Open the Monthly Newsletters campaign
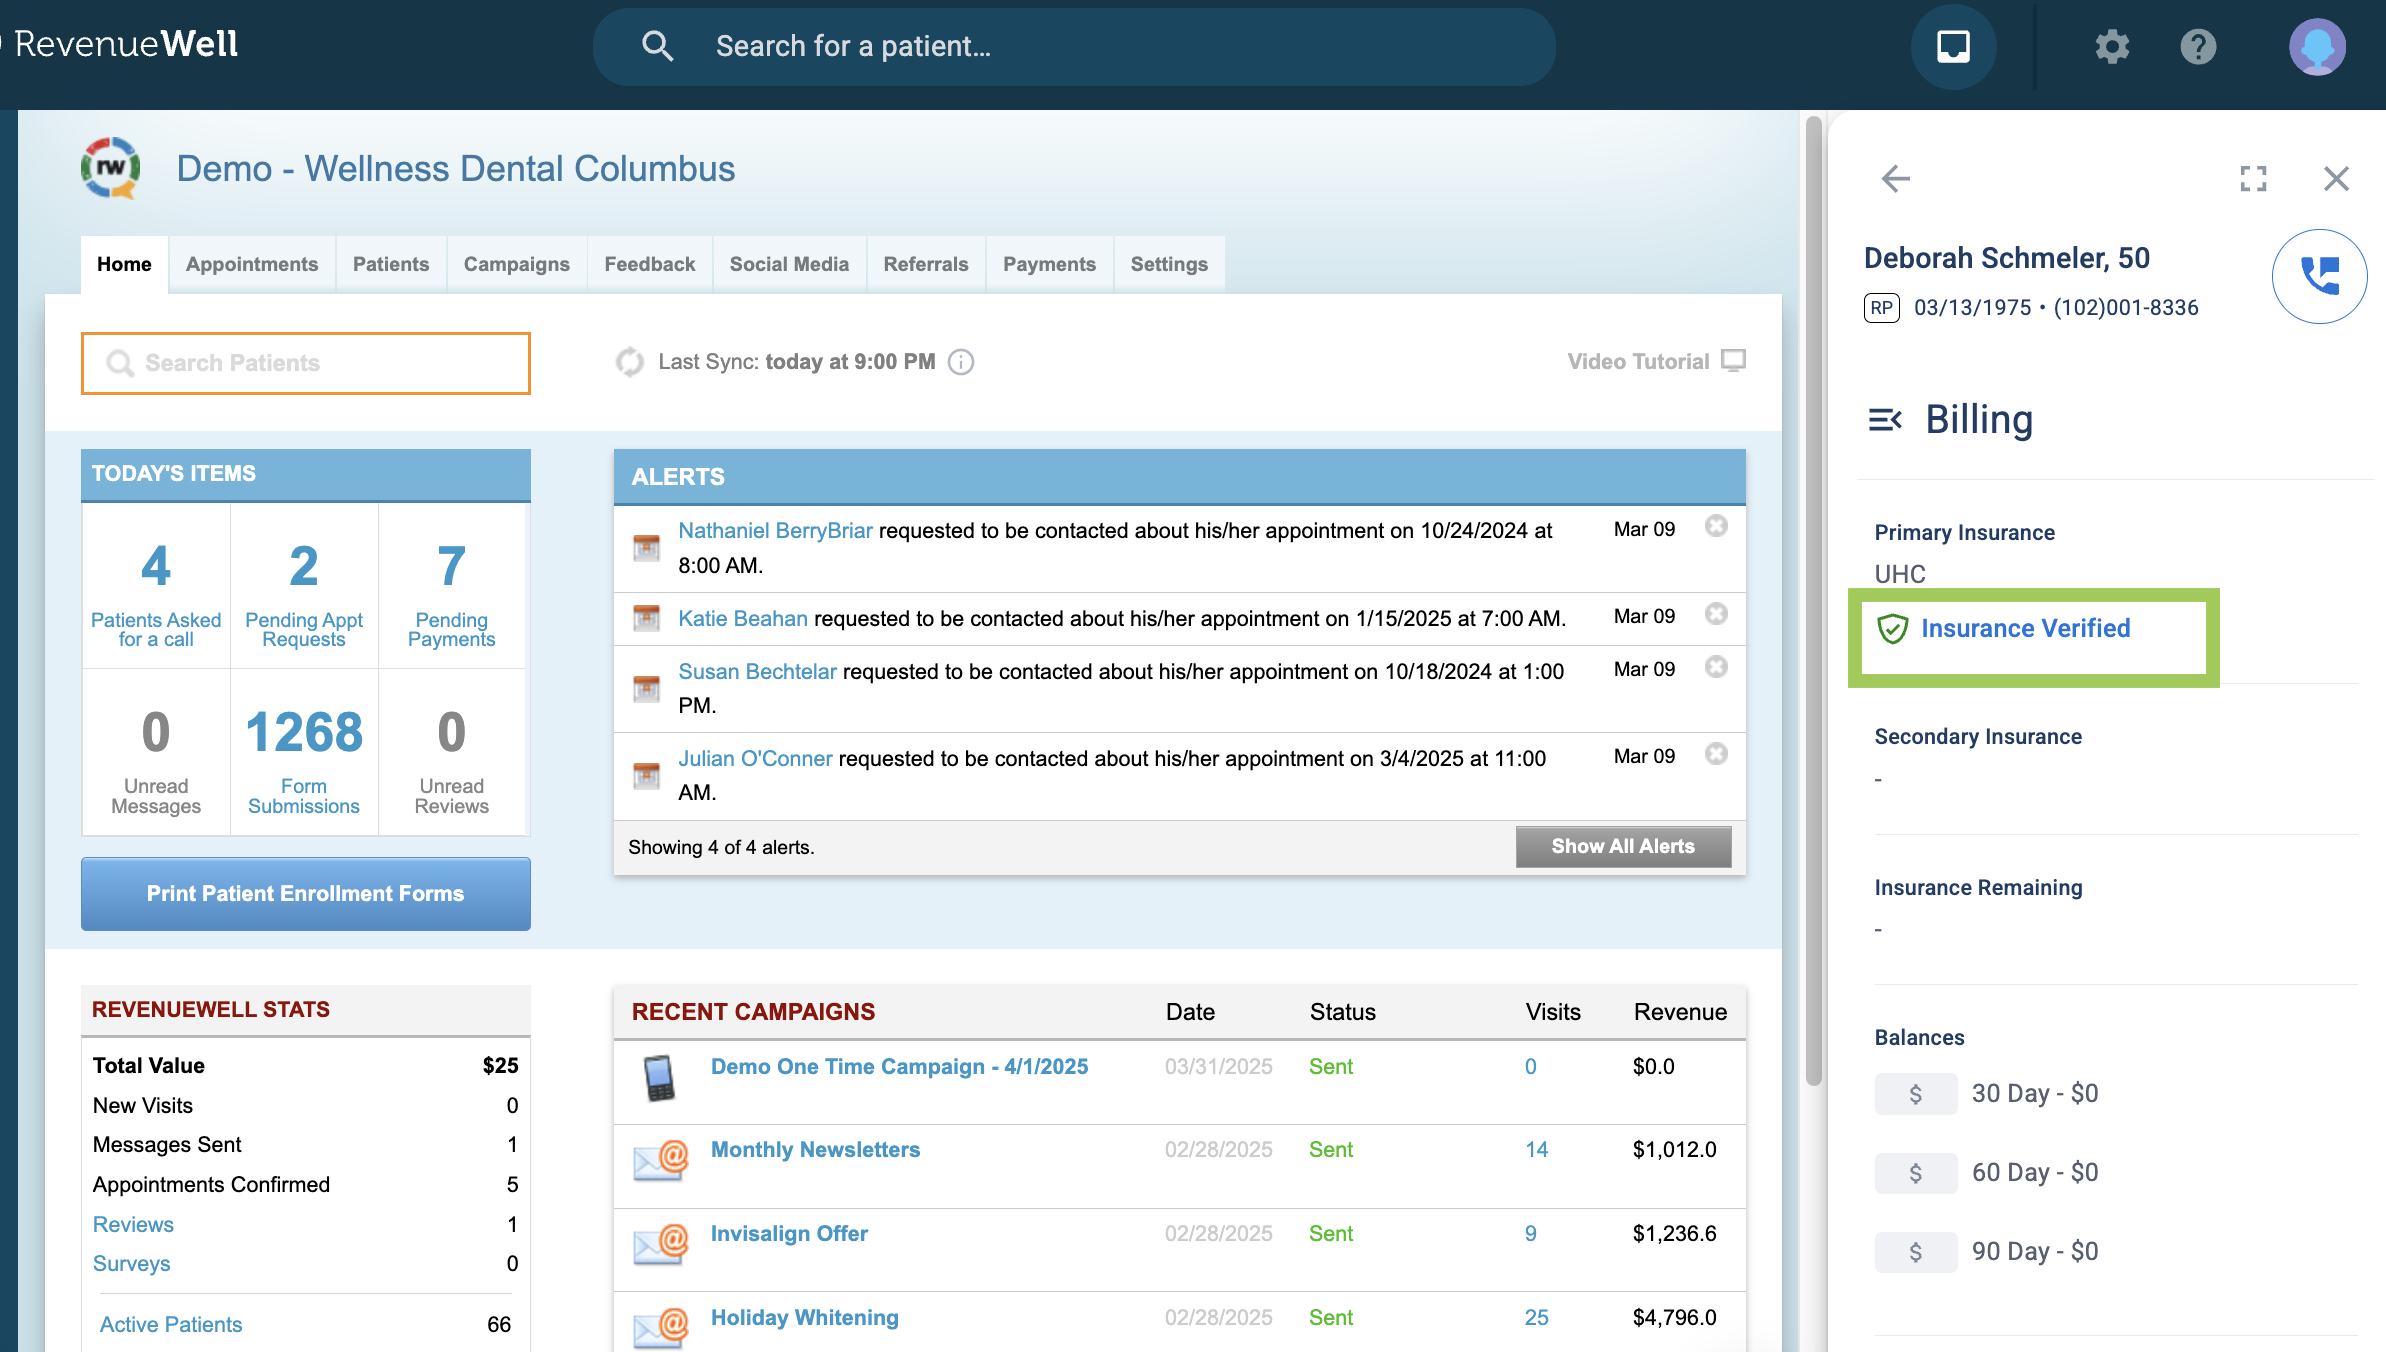The image size is (2386, 1352). [815, 1150]
